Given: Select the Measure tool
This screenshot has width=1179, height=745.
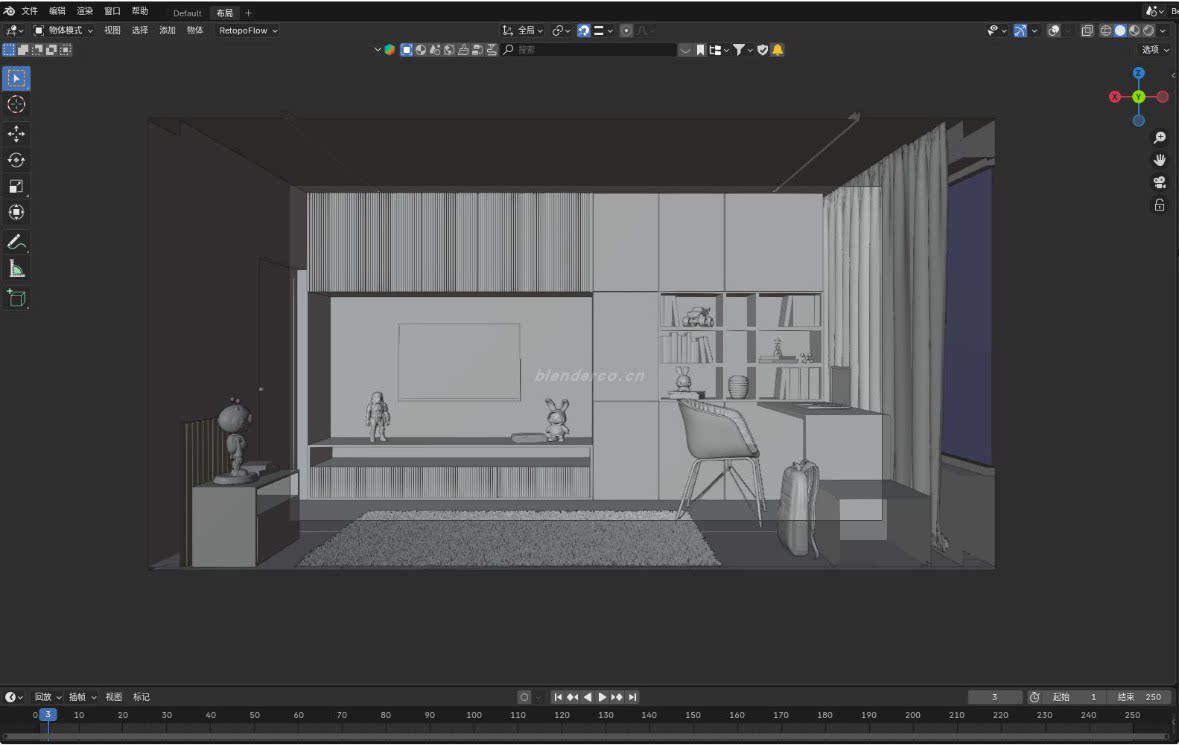Looking at the screenshot, I should (x=16, y=269).
